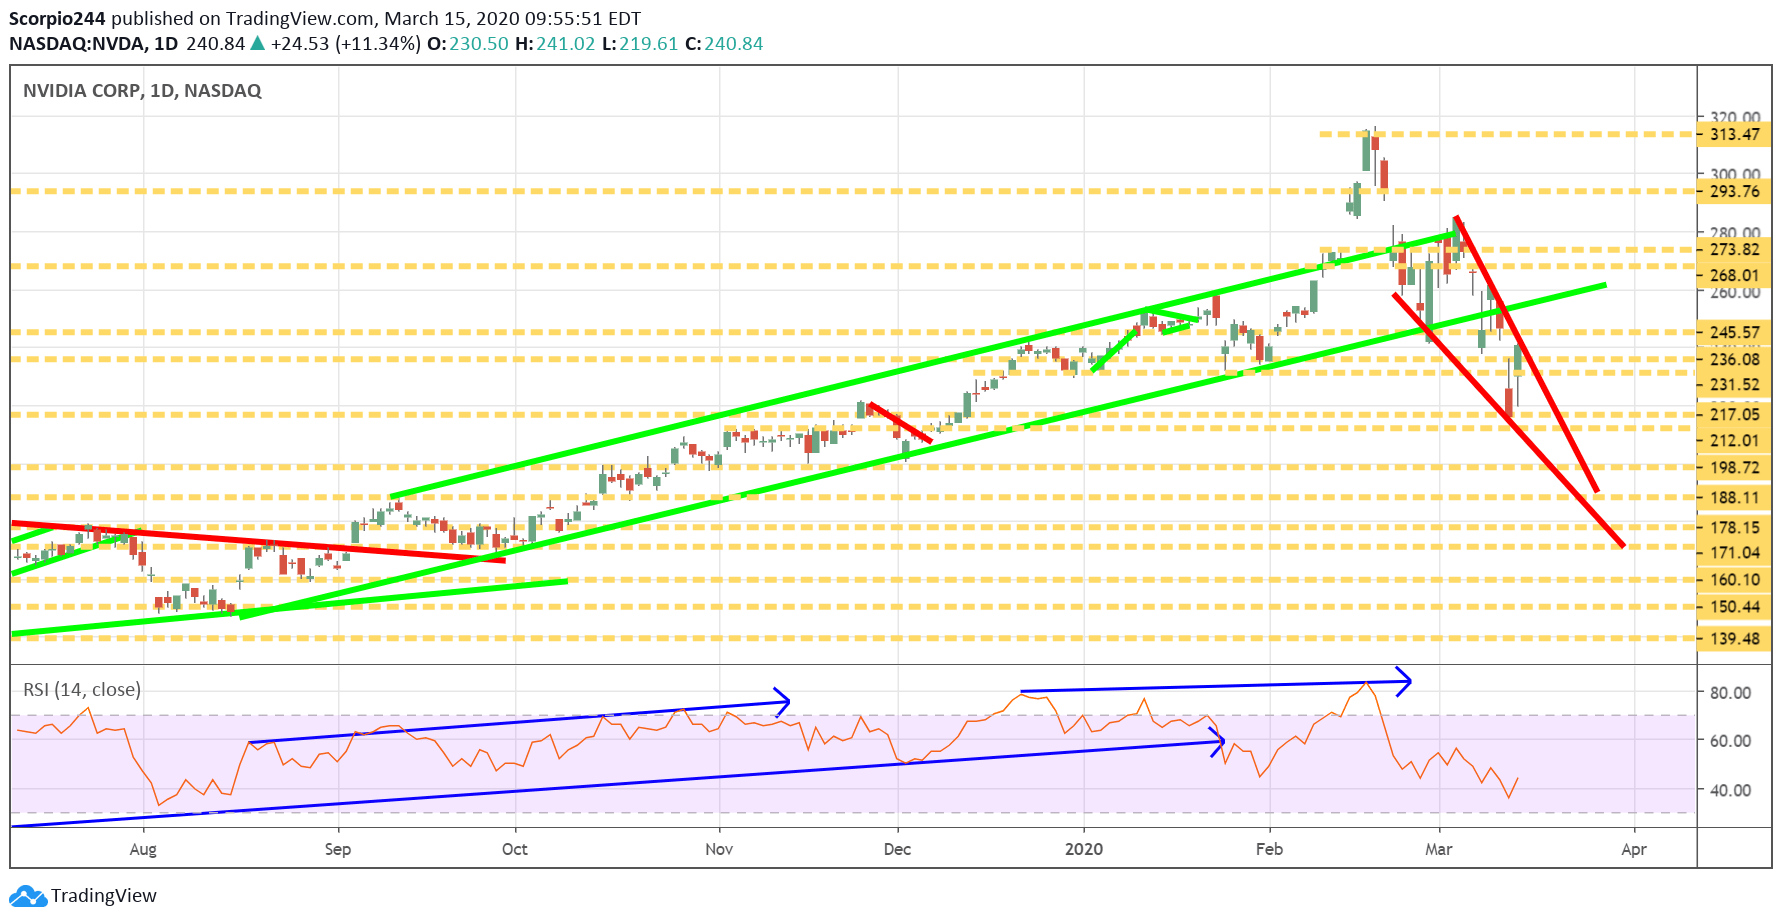Select the 160.10 price level label
Viewport: 1782px width, 923px height.
tap(1734, 579)
